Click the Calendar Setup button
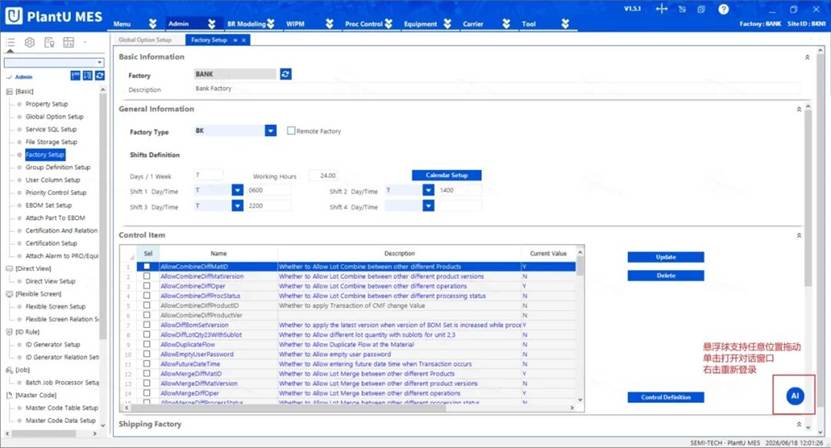 [447, 175]
